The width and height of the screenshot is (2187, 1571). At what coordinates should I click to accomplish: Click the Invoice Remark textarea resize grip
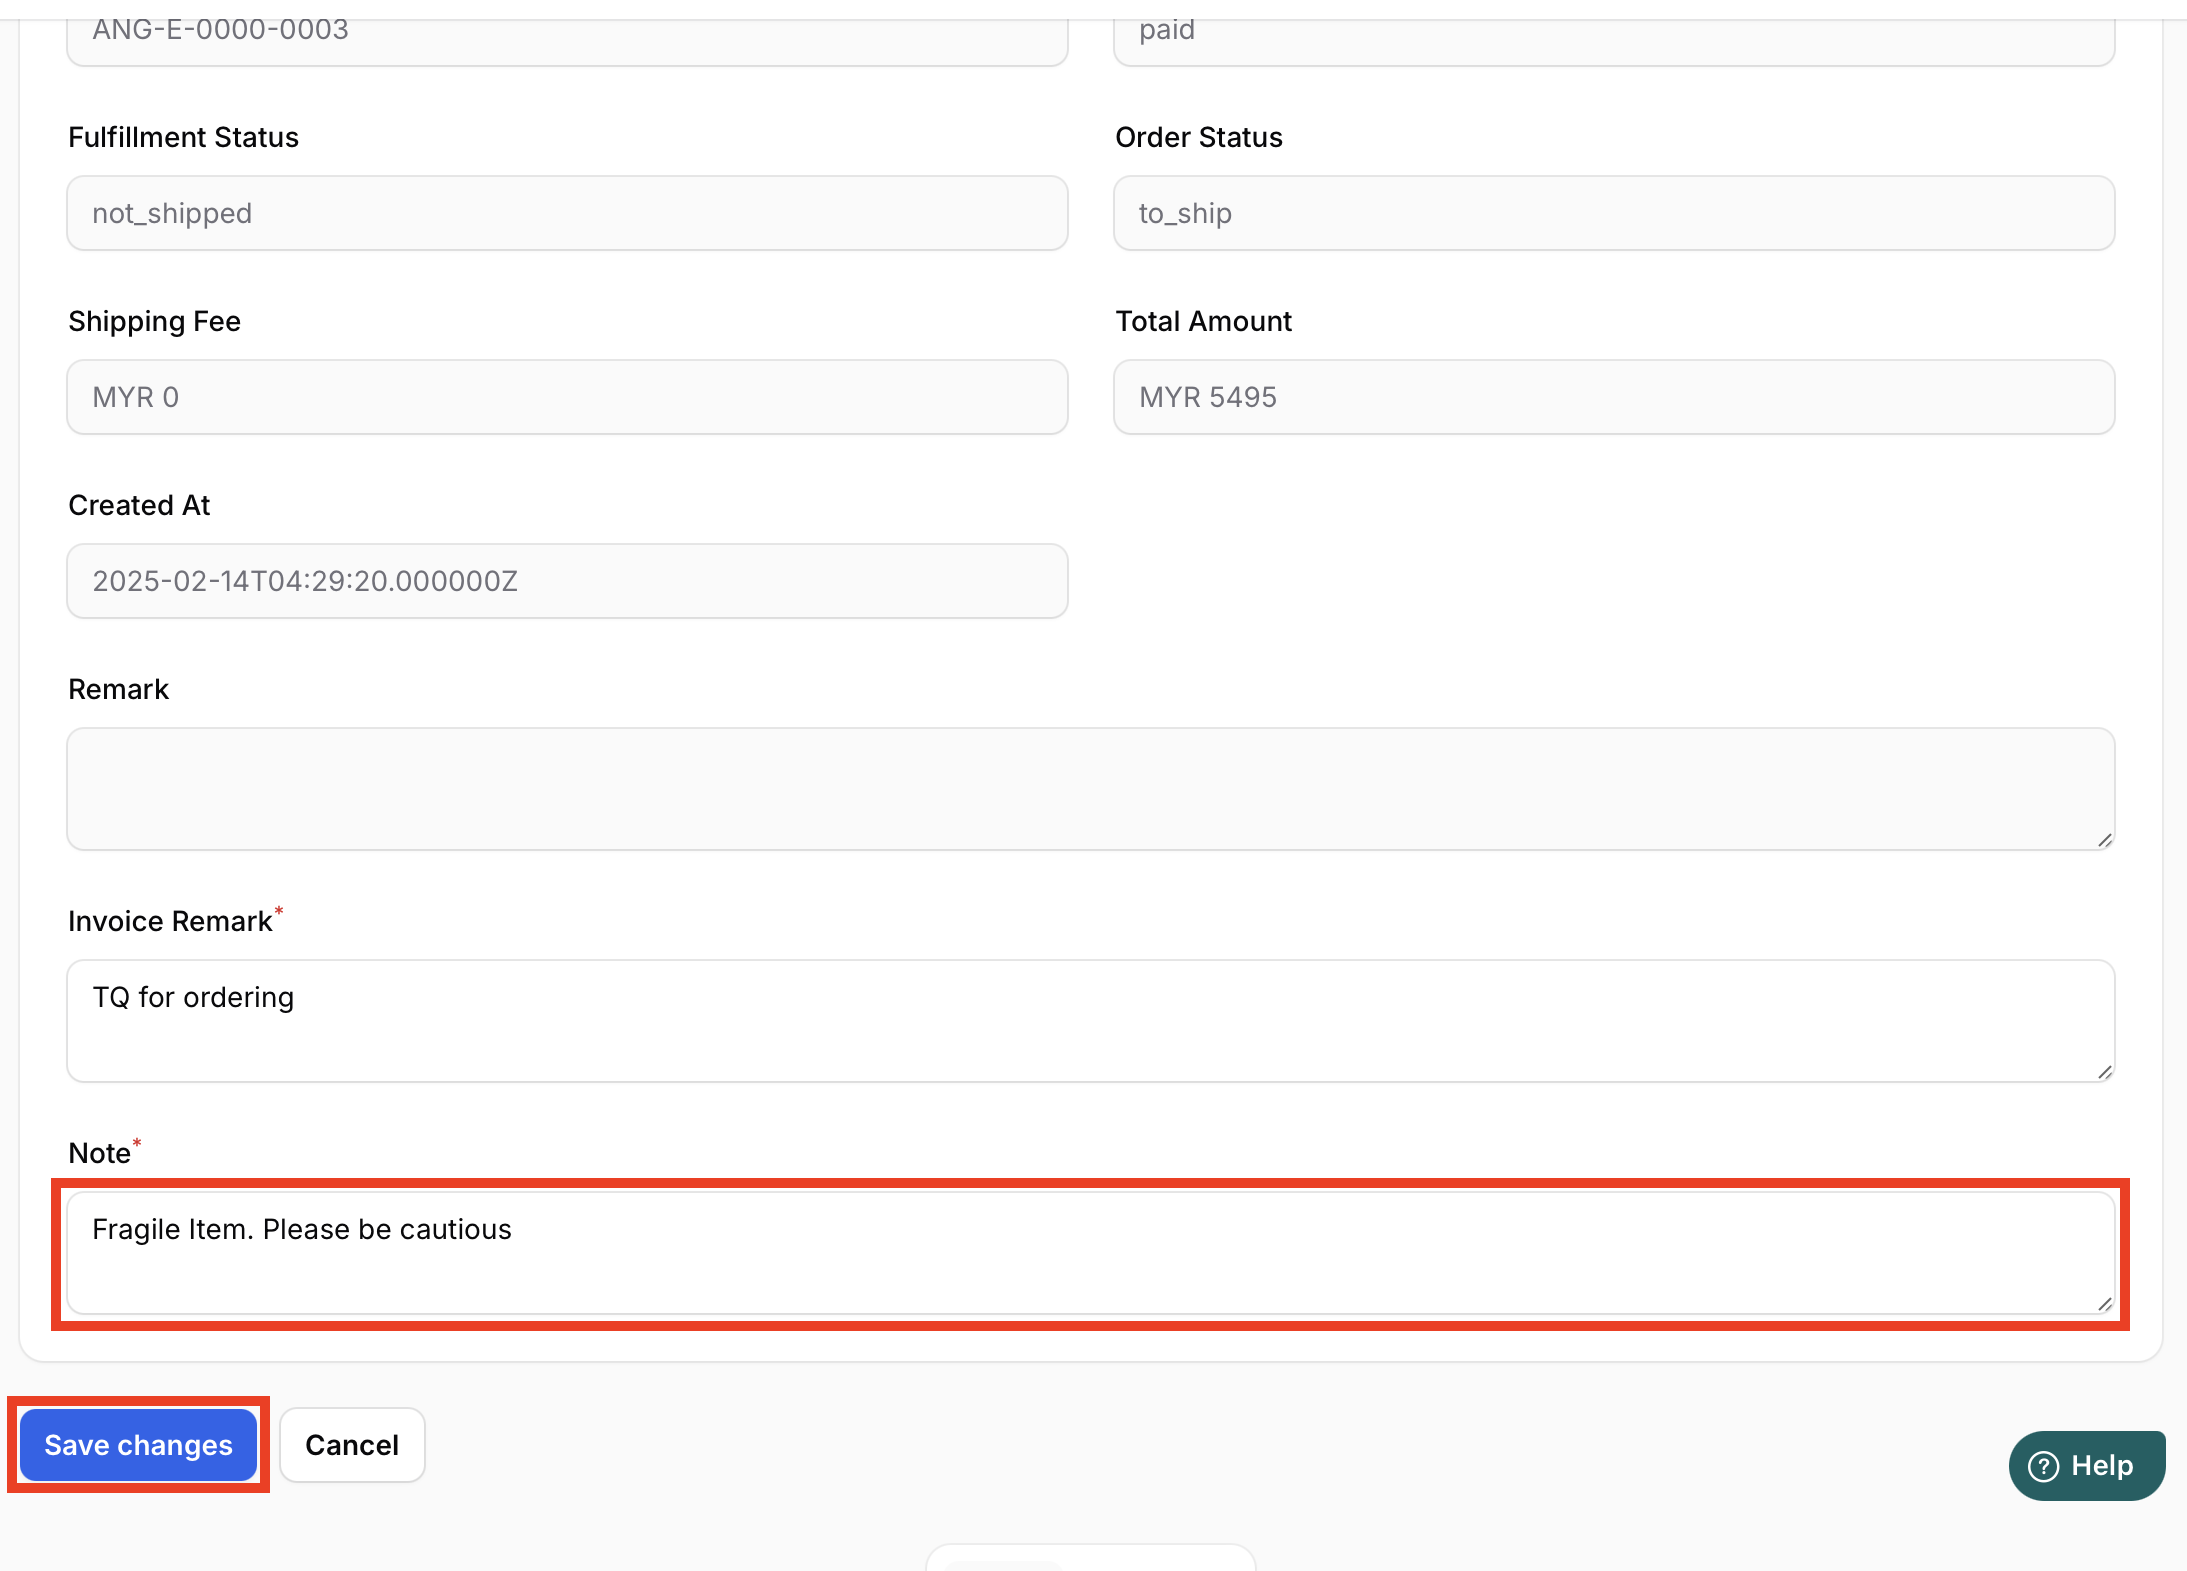coord(2104,1072)
